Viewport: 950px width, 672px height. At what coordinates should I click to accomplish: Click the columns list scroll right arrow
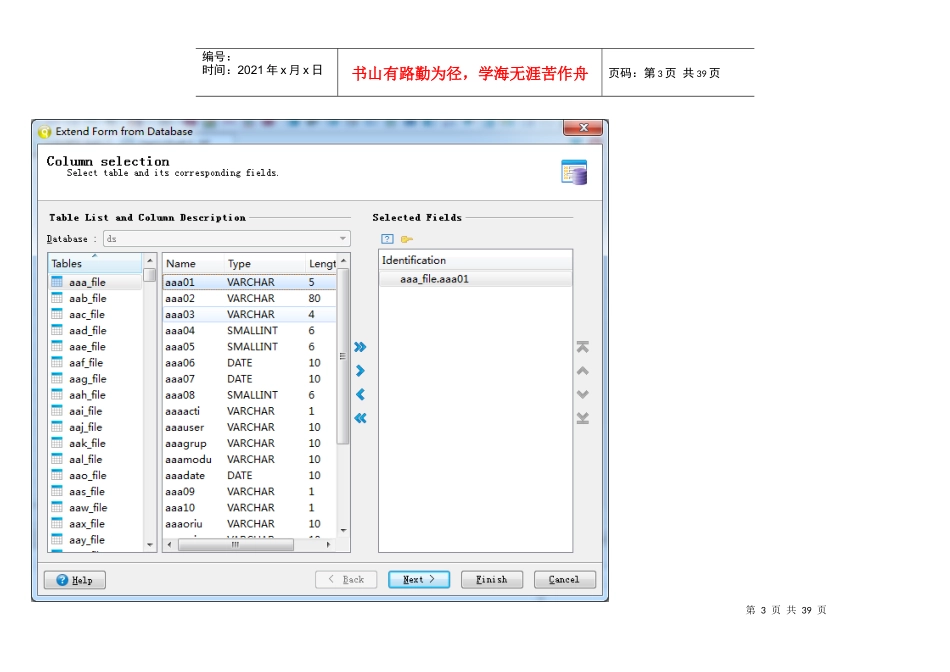point(328,545)
